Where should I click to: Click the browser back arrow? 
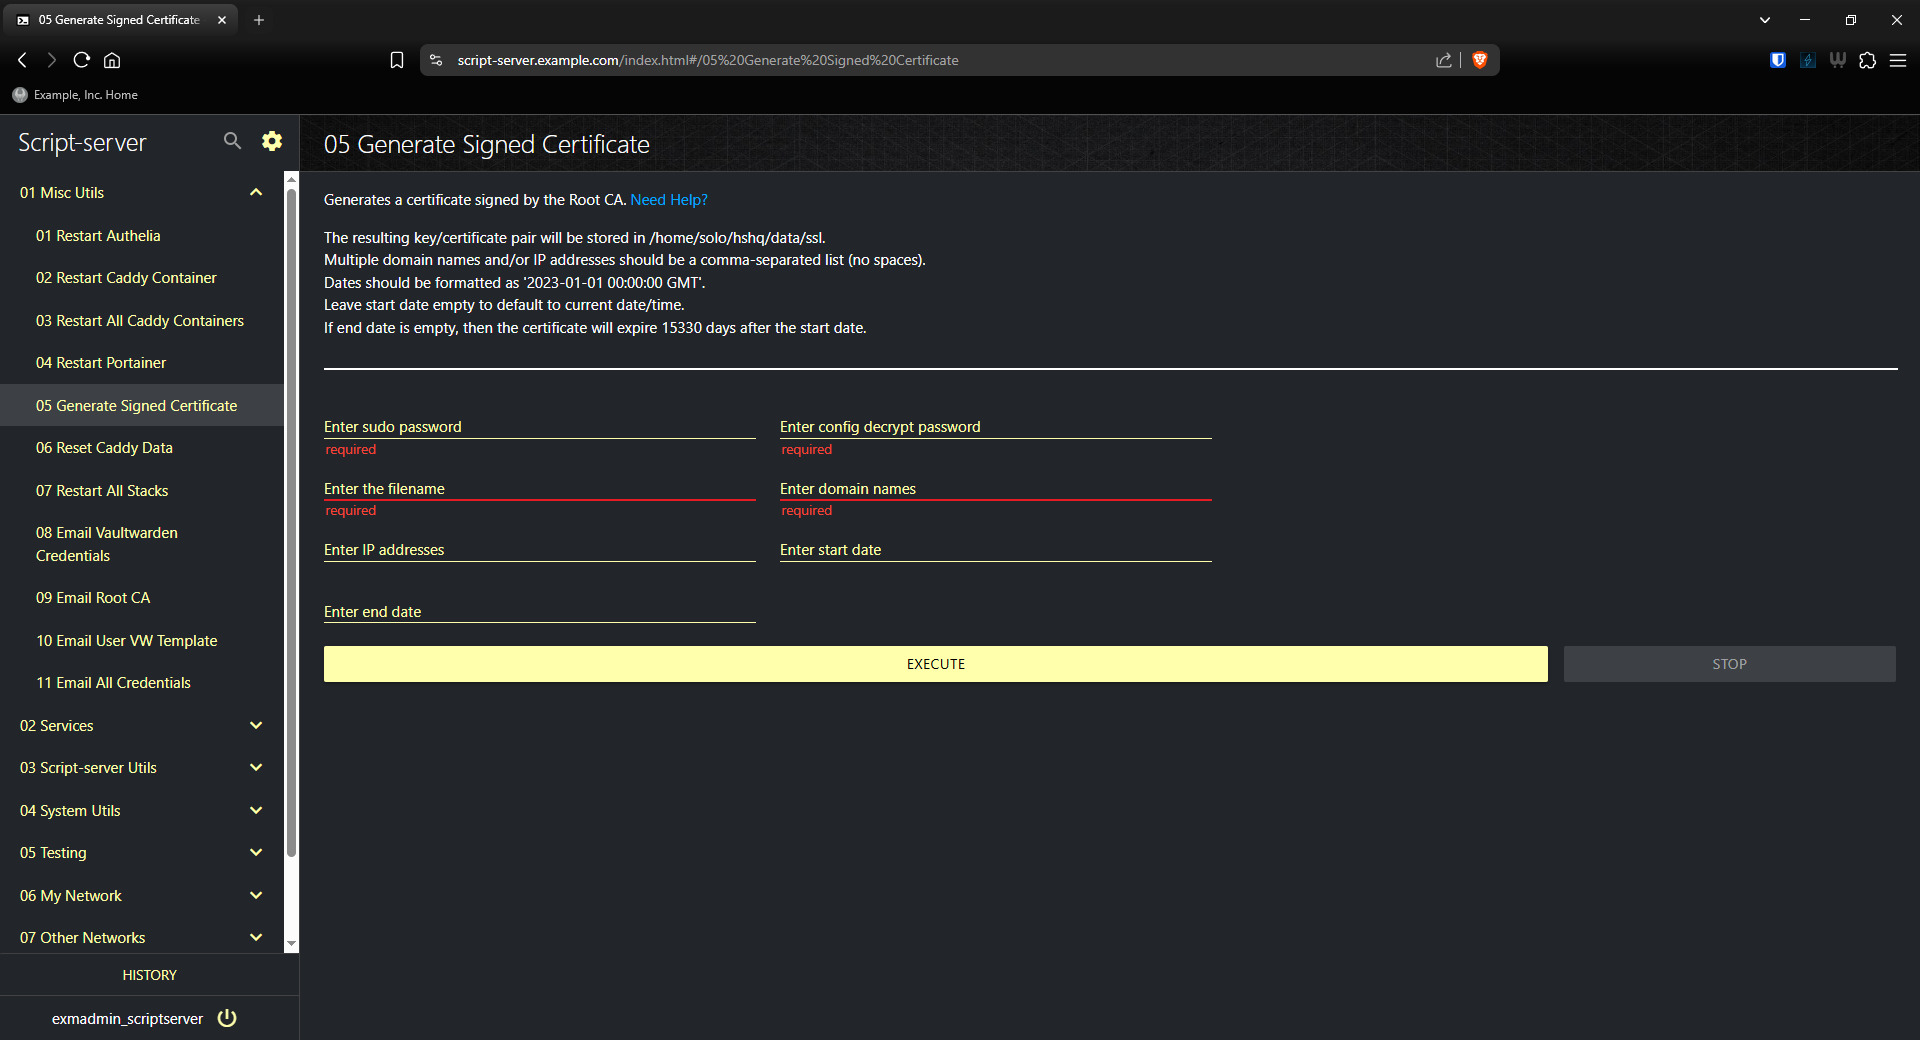pyautogui.click(x=22, y=60)
